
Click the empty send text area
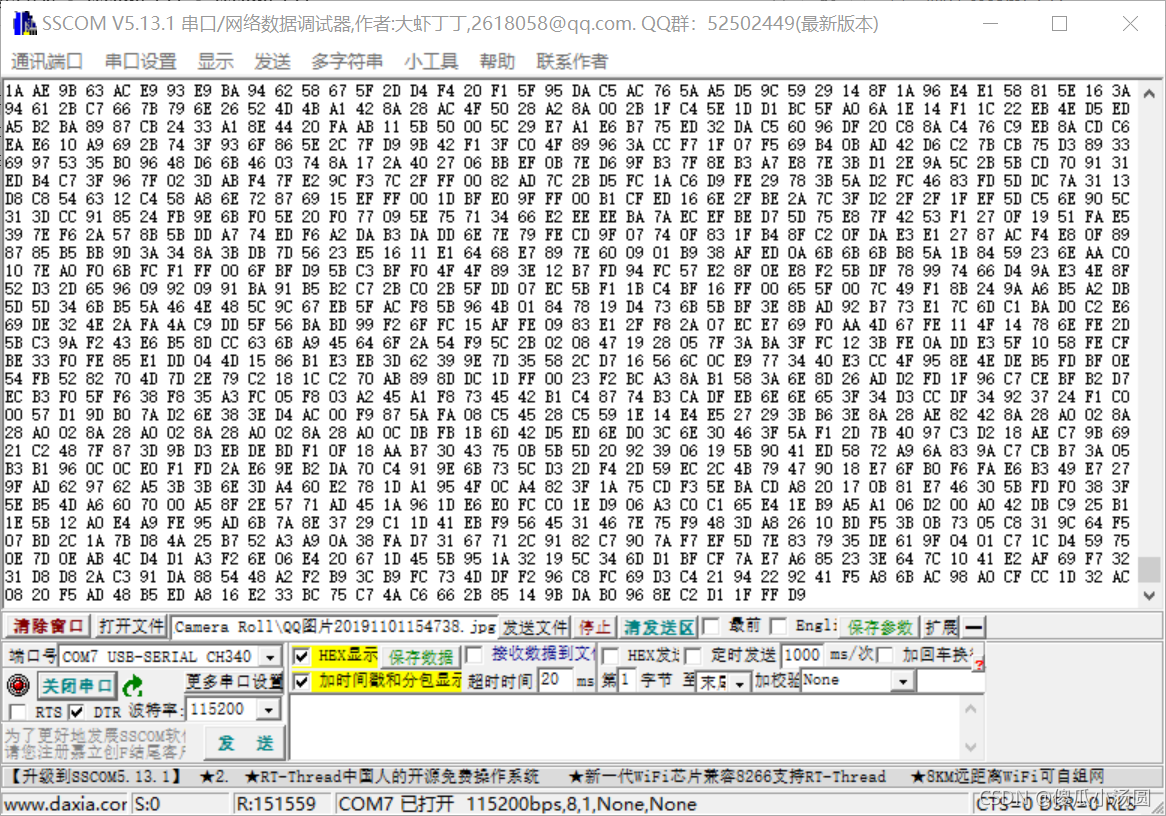coord(625,727)
